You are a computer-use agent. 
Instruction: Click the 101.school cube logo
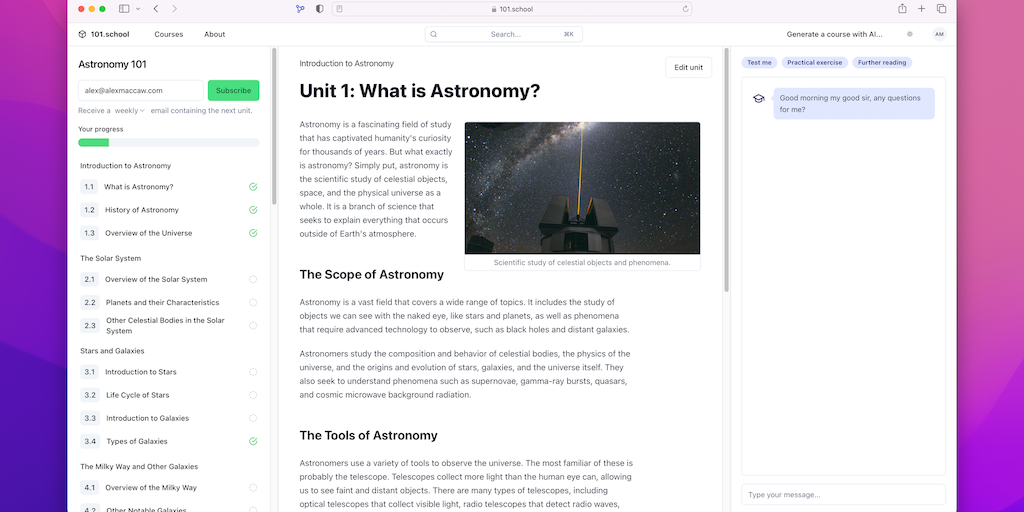pyautogui.click(x=82, y=34)
